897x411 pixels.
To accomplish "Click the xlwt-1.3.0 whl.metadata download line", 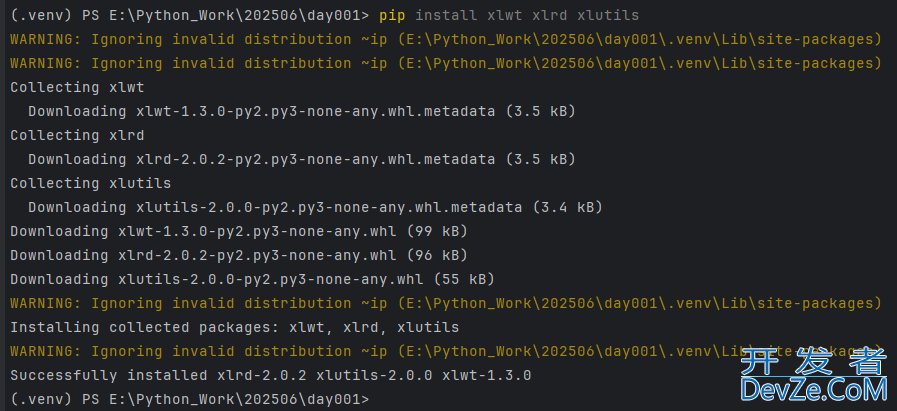I will [300, 111].
